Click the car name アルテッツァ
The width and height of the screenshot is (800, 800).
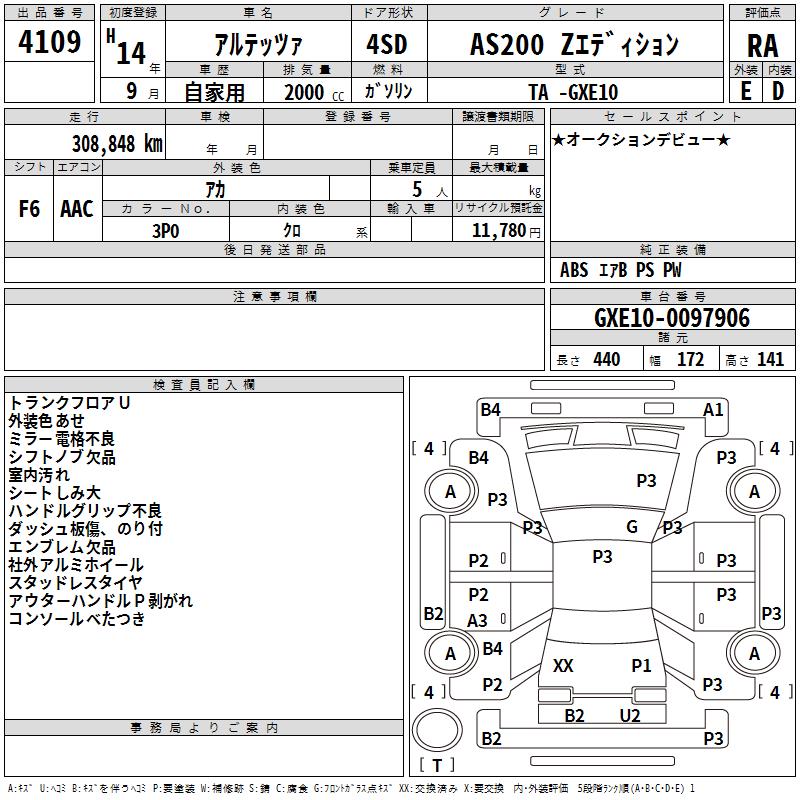(258, 45)
